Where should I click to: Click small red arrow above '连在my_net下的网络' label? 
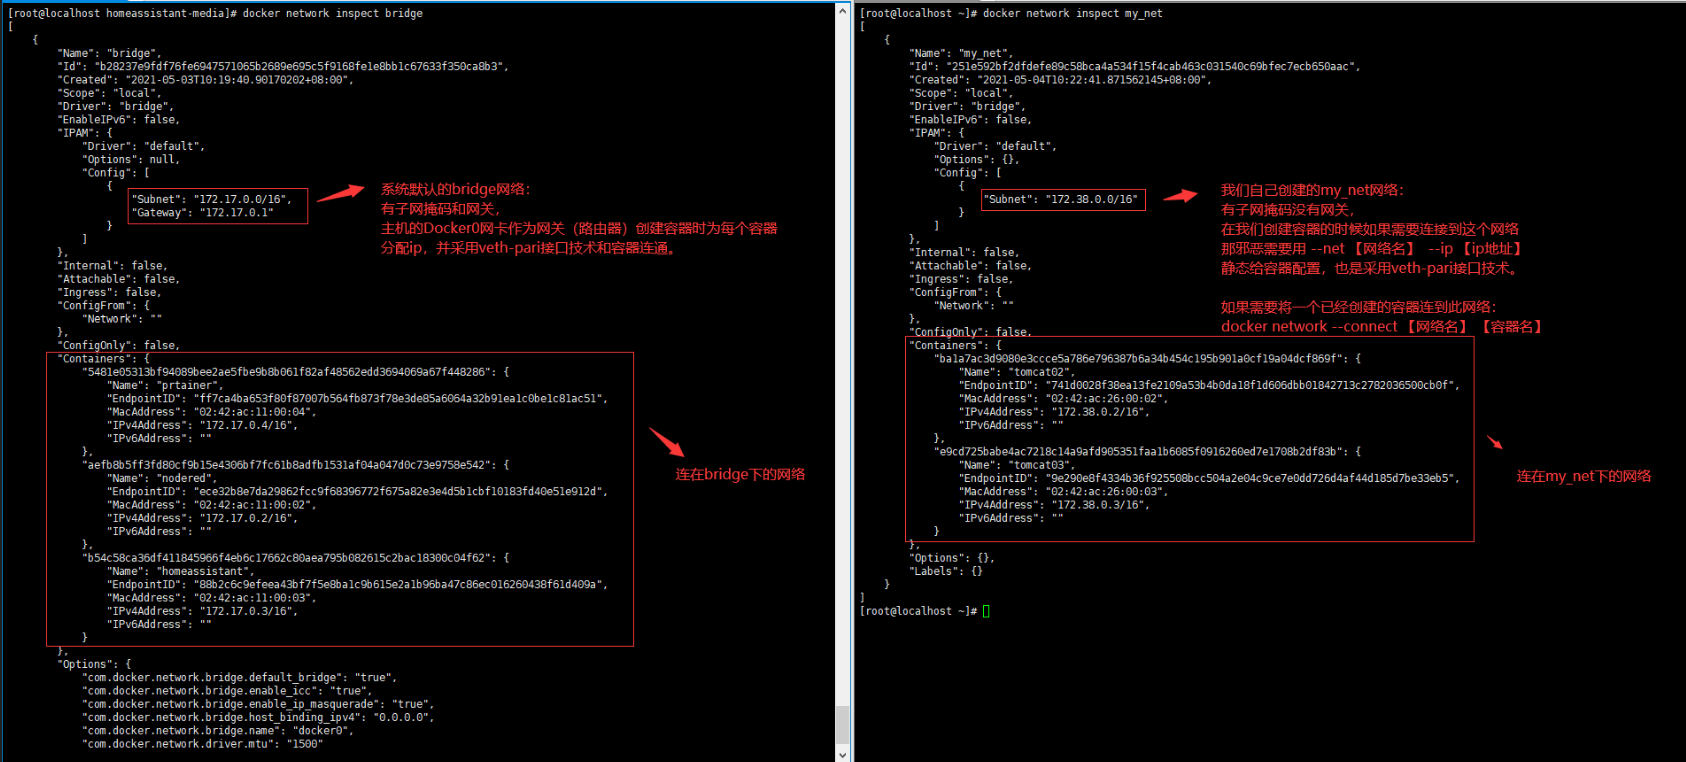pos(1494,442)
